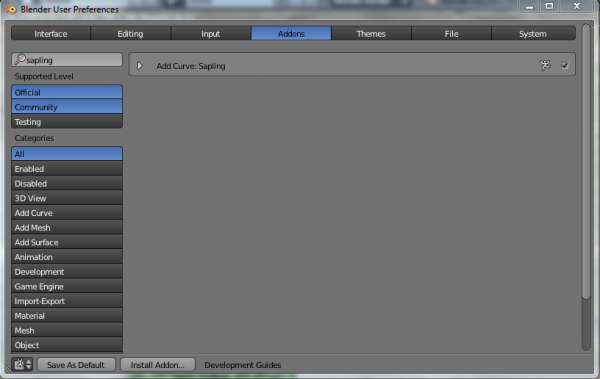Select the Mesh category

coord(67,330)
